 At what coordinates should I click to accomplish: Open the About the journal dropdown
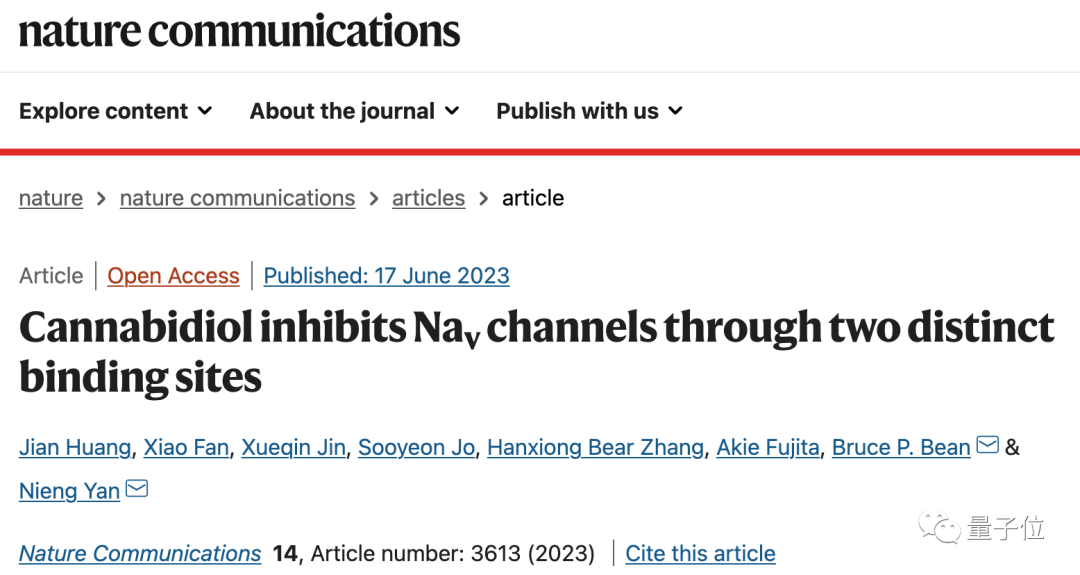coord(354,111)
